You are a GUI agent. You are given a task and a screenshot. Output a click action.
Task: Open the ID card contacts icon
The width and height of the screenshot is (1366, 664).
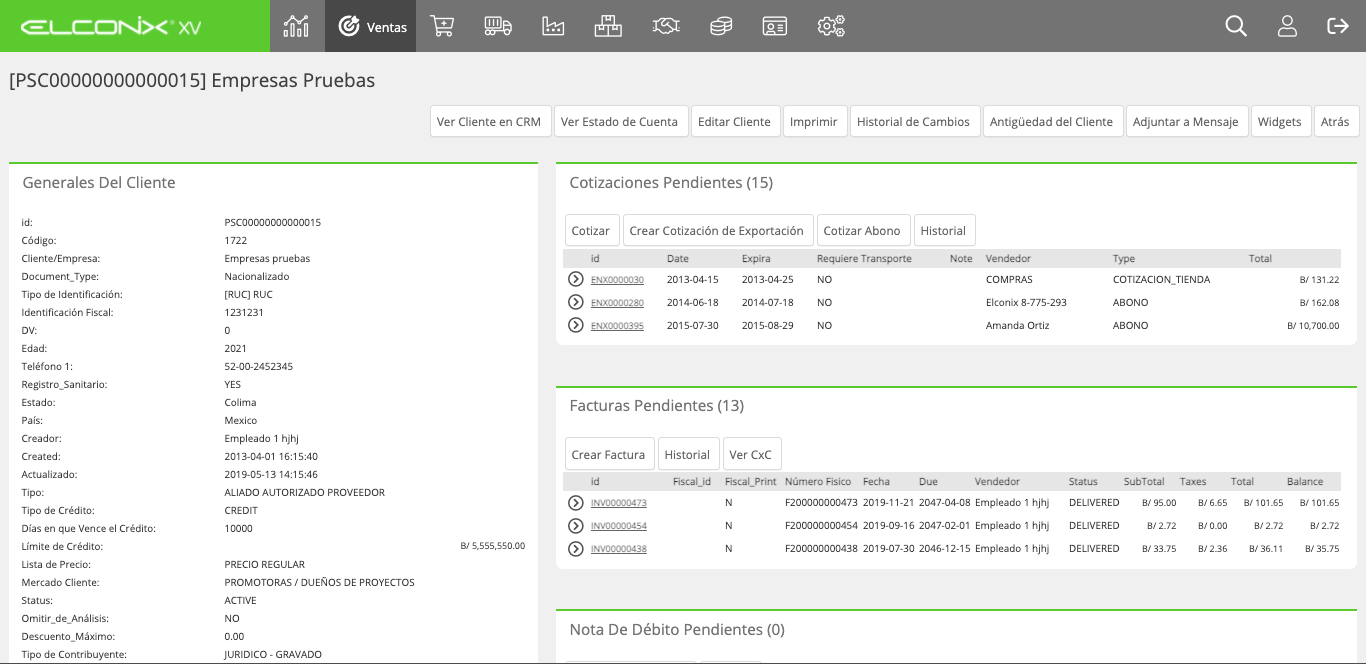775,26
